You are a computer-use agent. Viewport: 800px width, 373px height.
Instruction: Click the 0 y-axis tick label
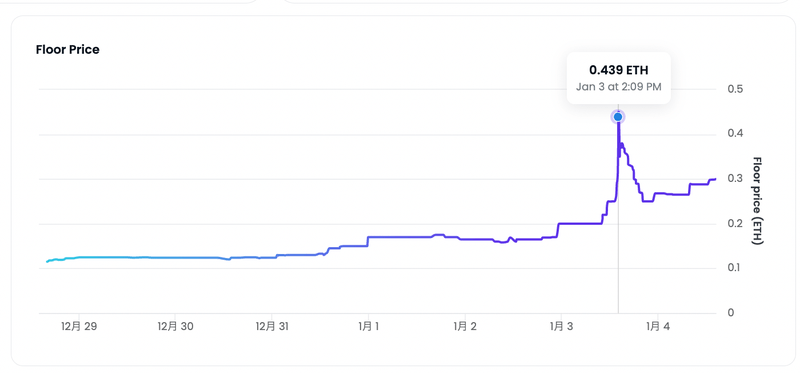(x=730, y=313)
